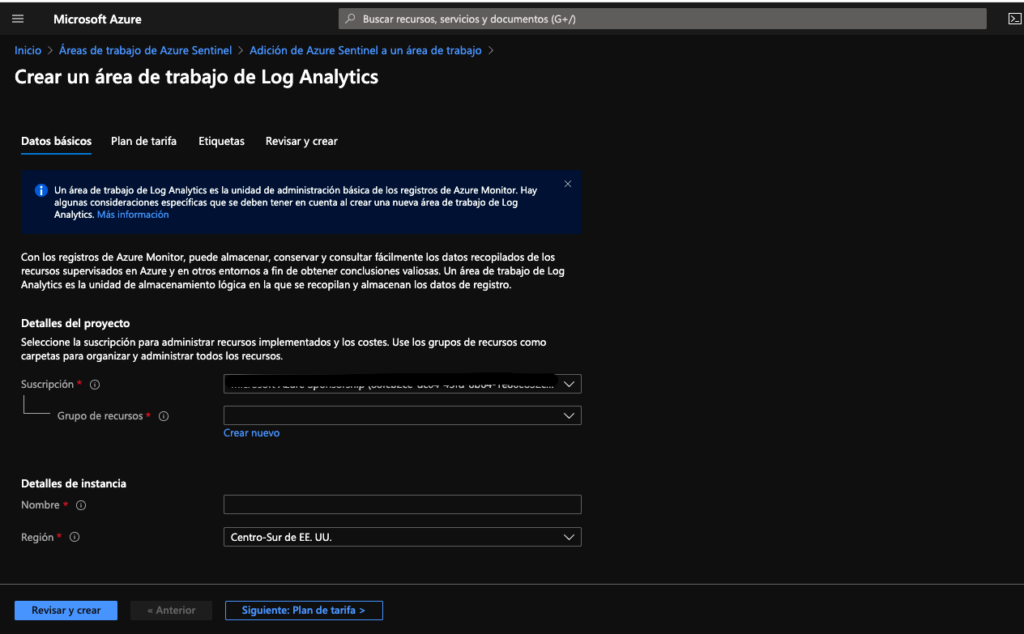Click the info icon next to Suscripción
This screenshot has width=1024, height=634.
94,384
